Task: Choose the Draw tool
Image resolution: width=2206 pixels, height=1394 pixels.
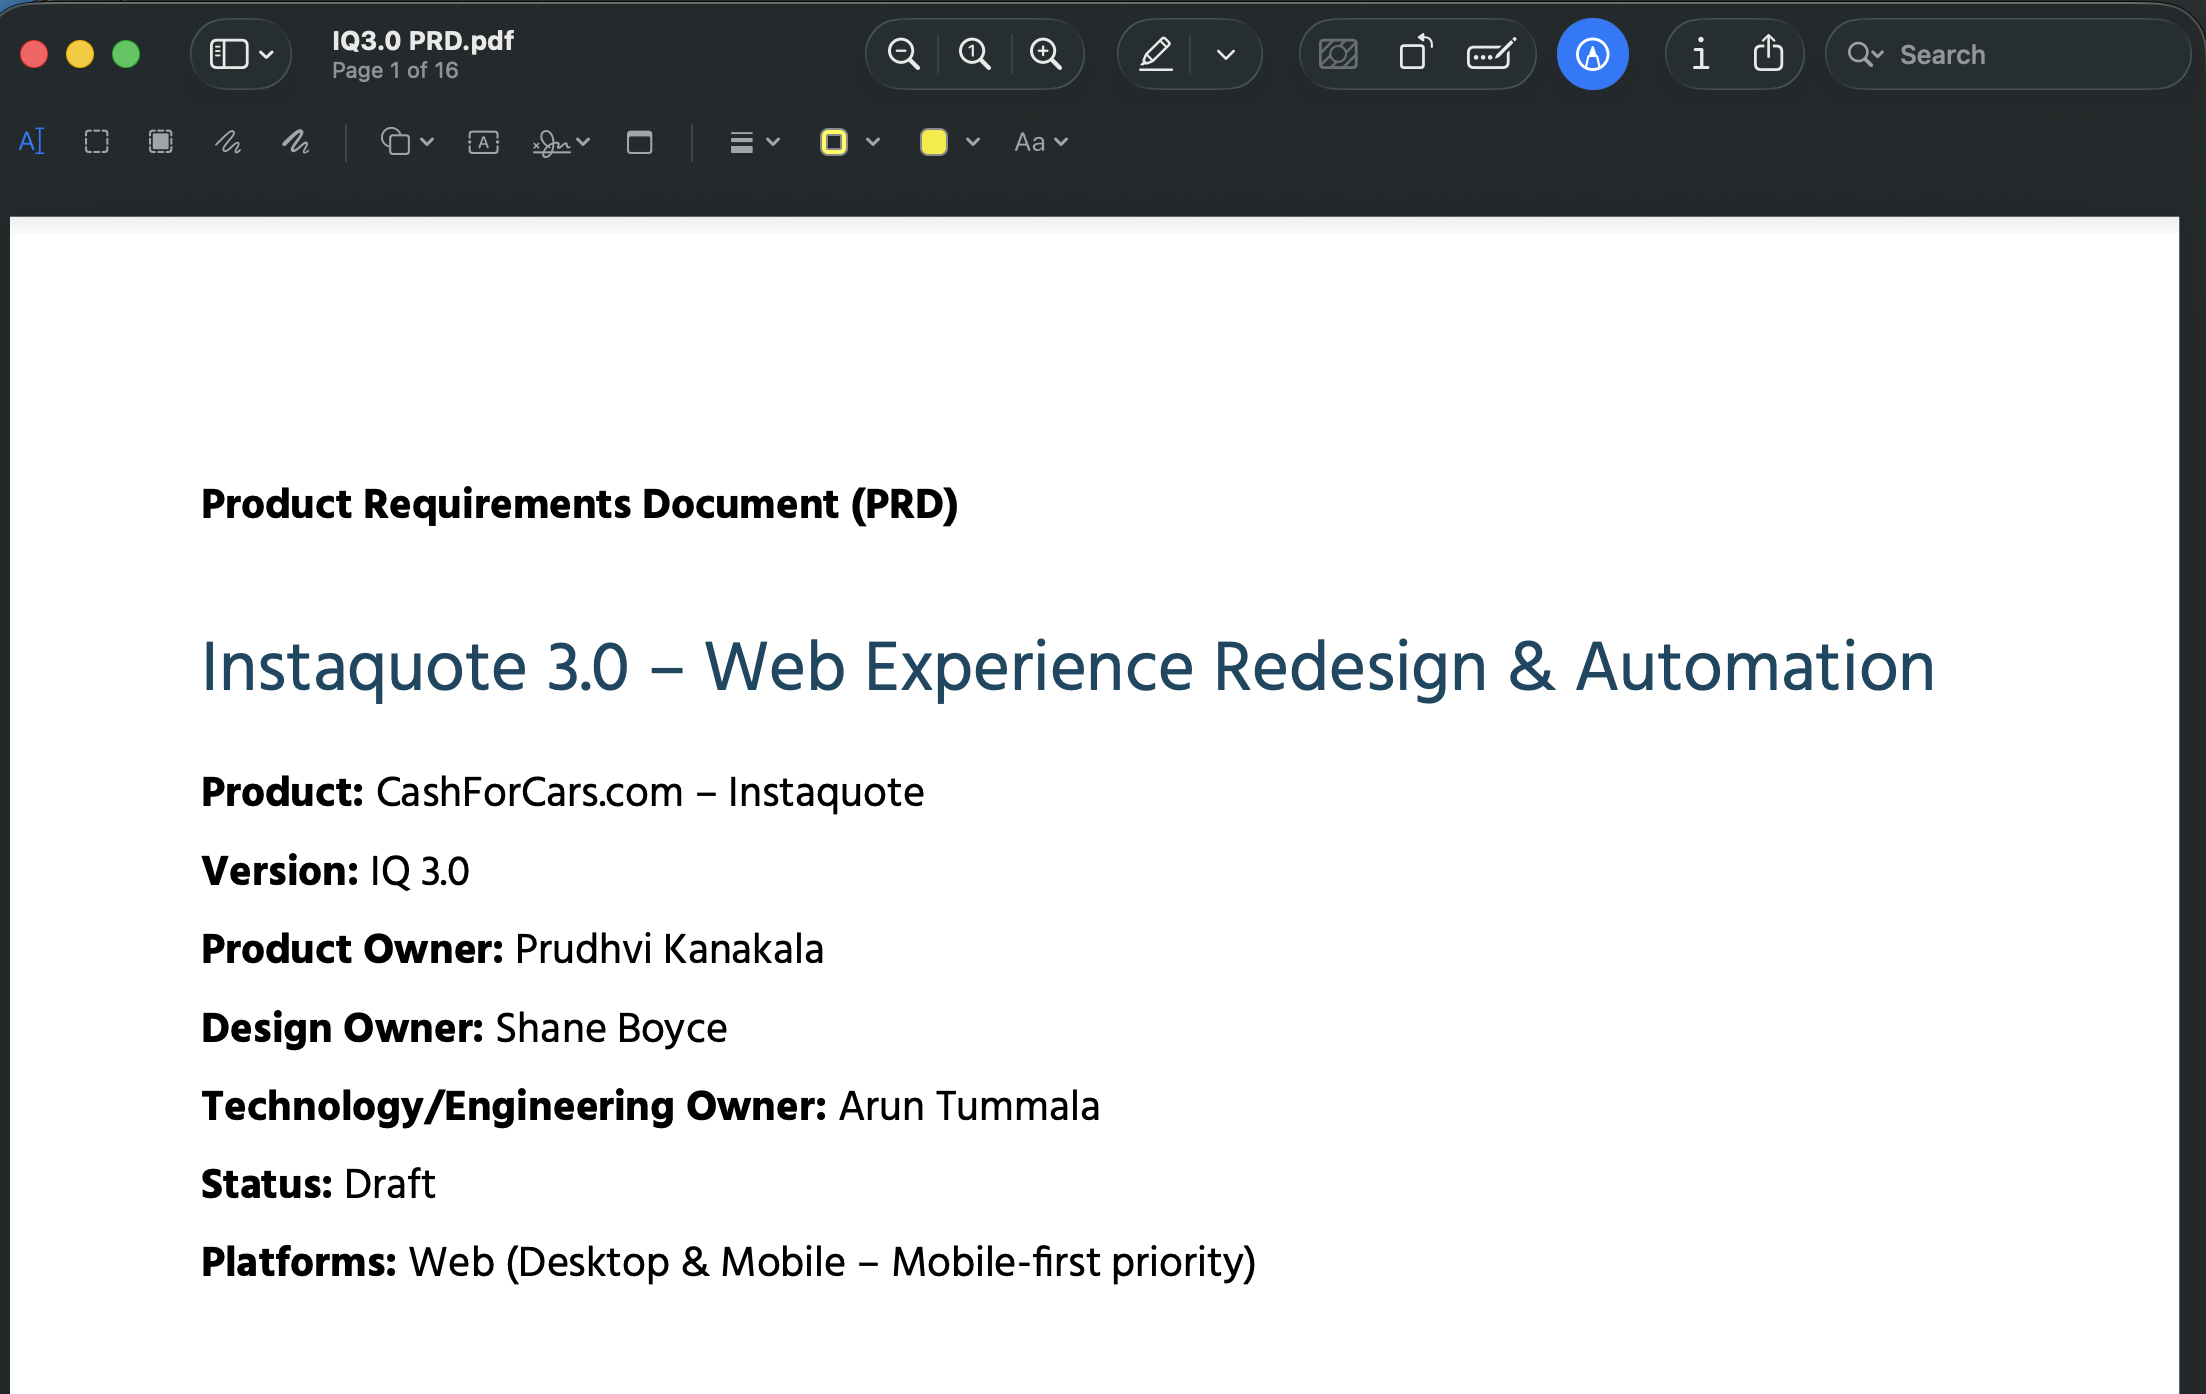Action: (295, 142)
